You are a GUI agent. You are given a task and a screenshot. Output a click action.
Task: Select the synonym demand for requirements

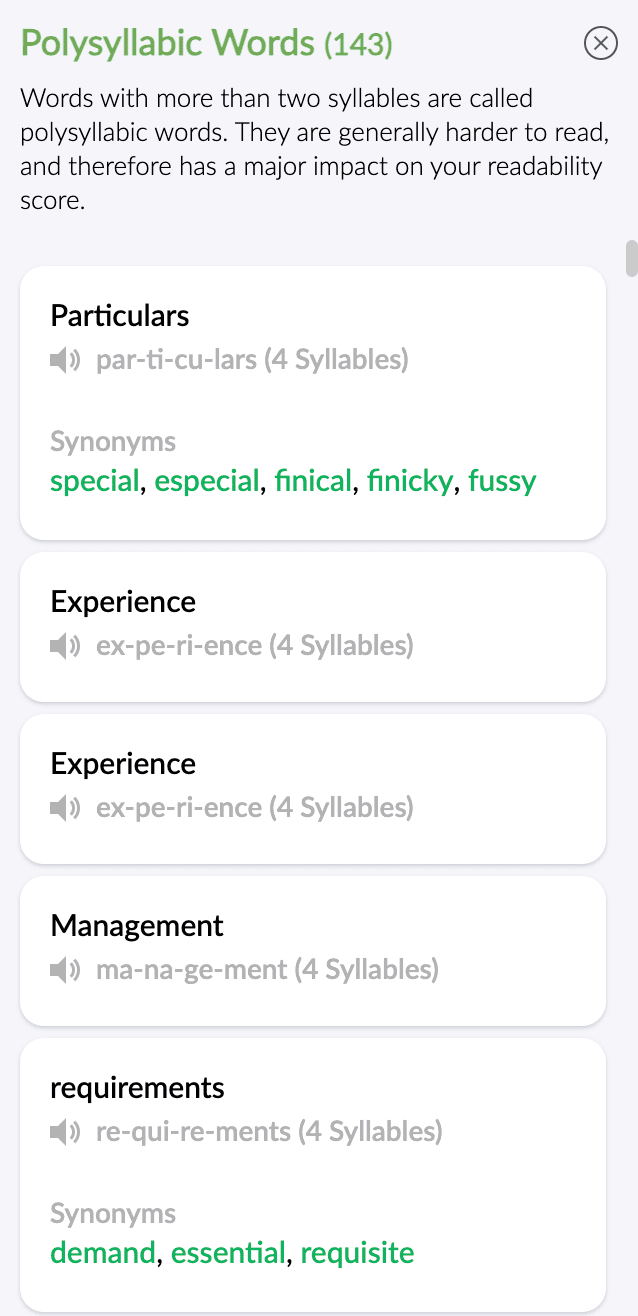coord(102,1252)
